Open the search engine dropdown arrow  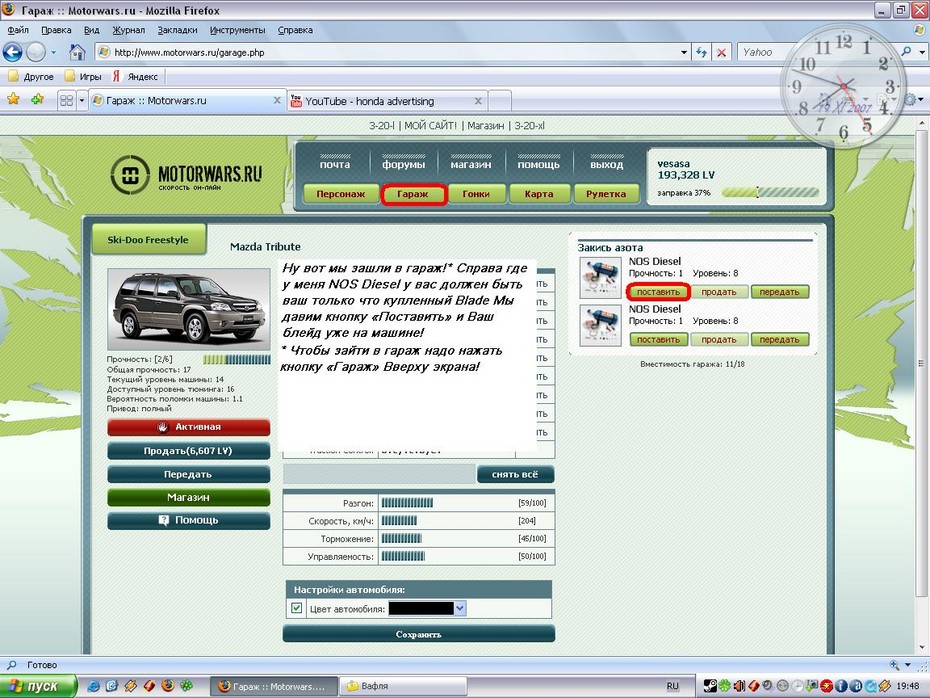[x=922, y=52]
